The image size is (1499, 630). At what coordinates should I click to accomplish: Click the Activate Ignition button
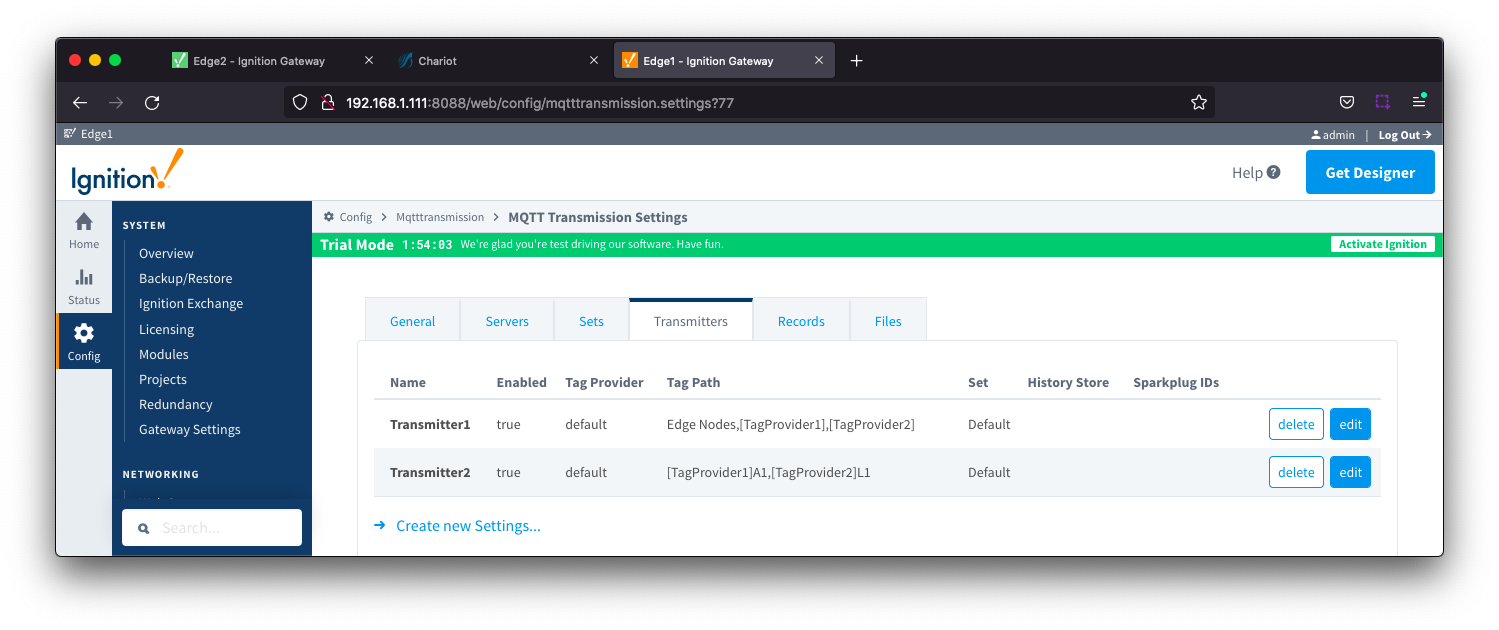(1382, 244)
